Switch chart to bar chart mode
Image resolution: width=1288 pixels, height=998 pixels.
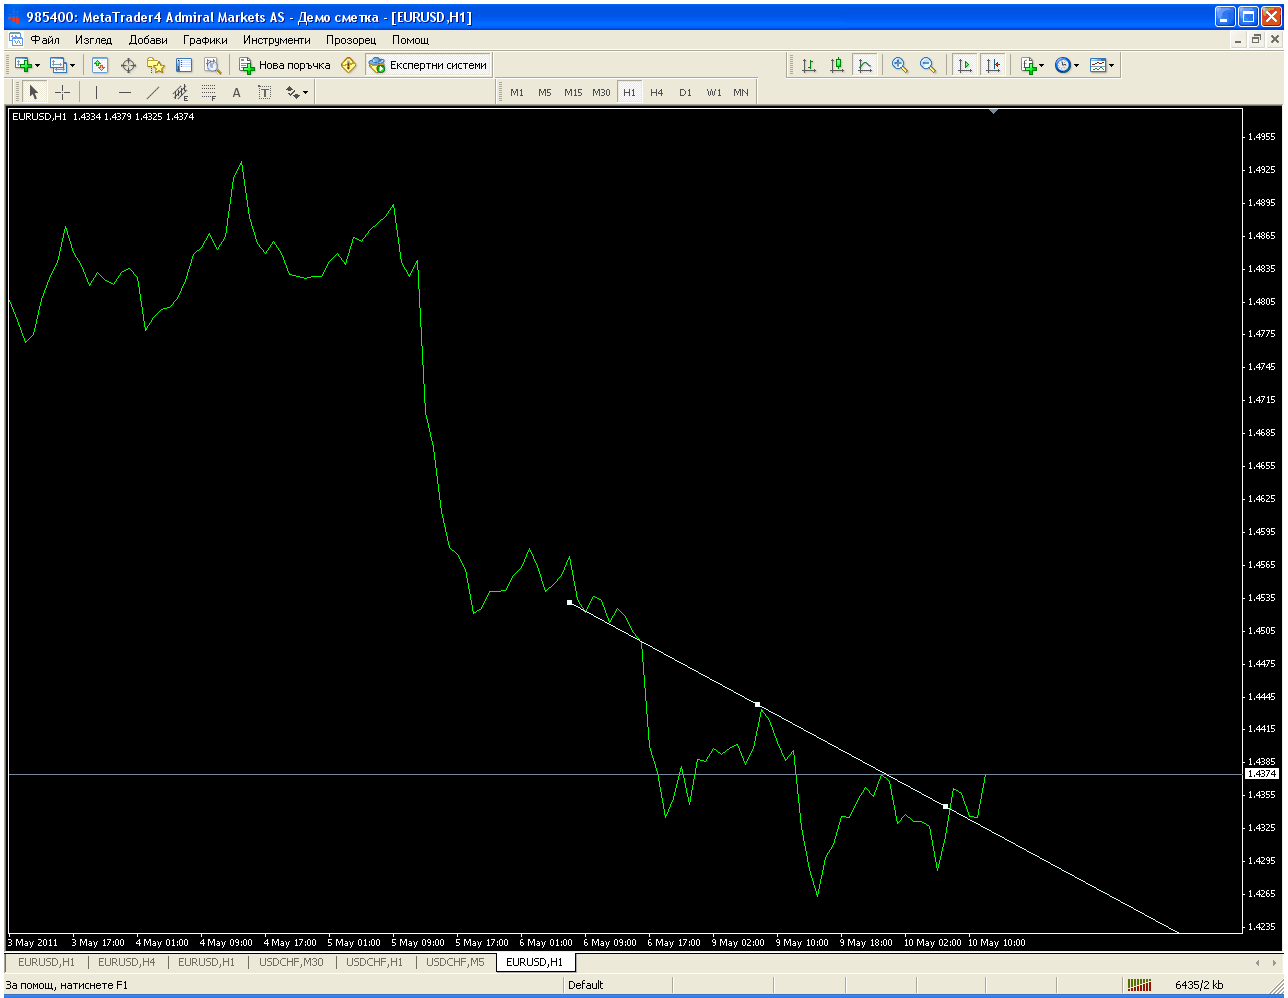[x=809, y=65]
